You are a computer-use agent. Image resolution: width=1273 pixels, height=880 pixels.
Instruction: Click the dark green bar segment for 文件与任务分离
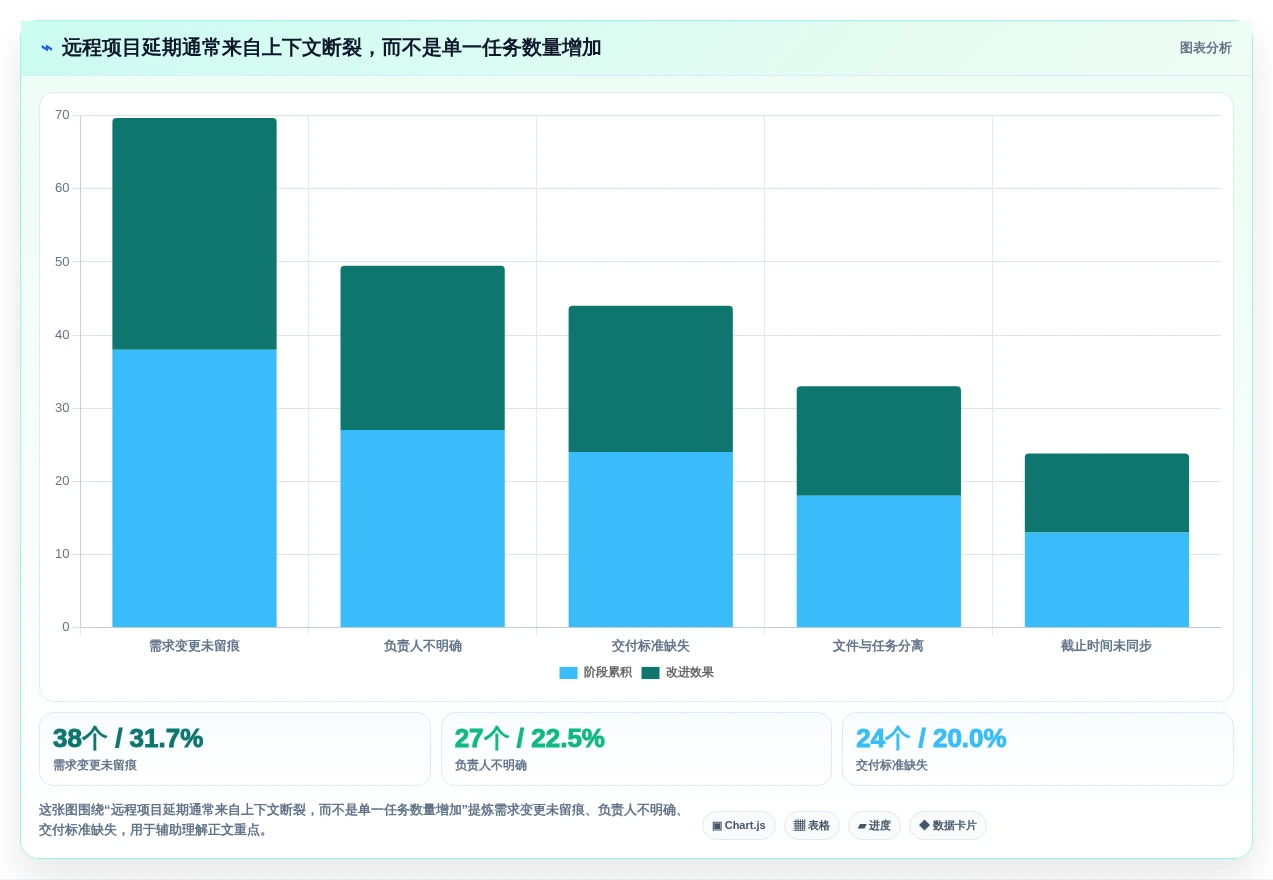tap(879, 441)
